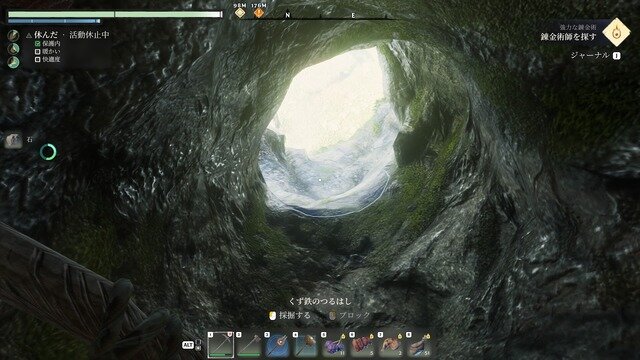The width and height of the screenshot is (640, 360).
Task: Select the tool in hotbar slot 2
Action: tap(249, 345)
